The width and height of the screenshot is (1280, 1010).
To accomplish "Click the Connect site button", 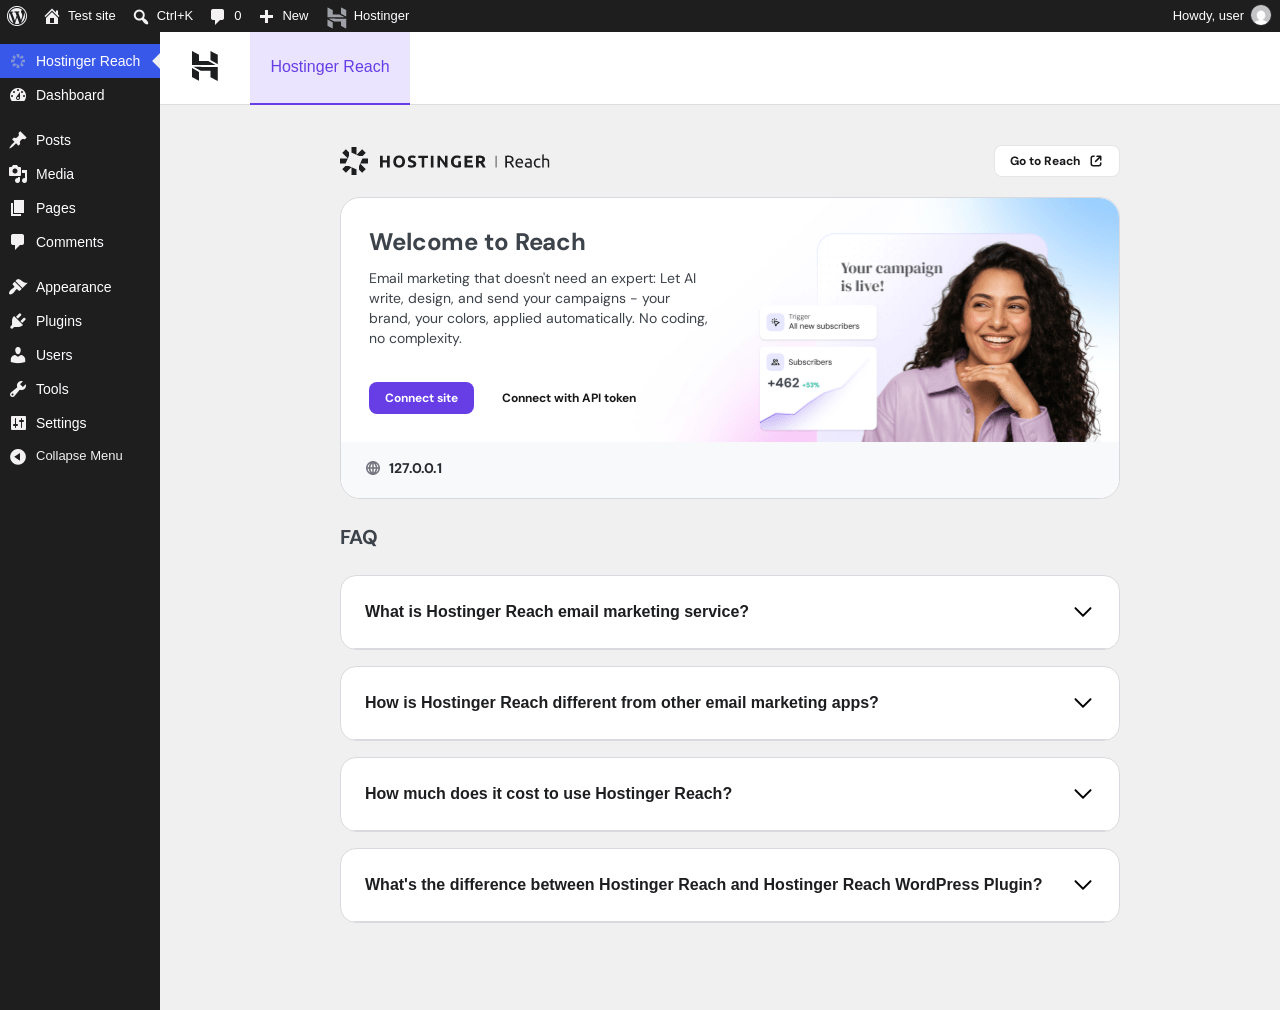I will tap(421, 398).
